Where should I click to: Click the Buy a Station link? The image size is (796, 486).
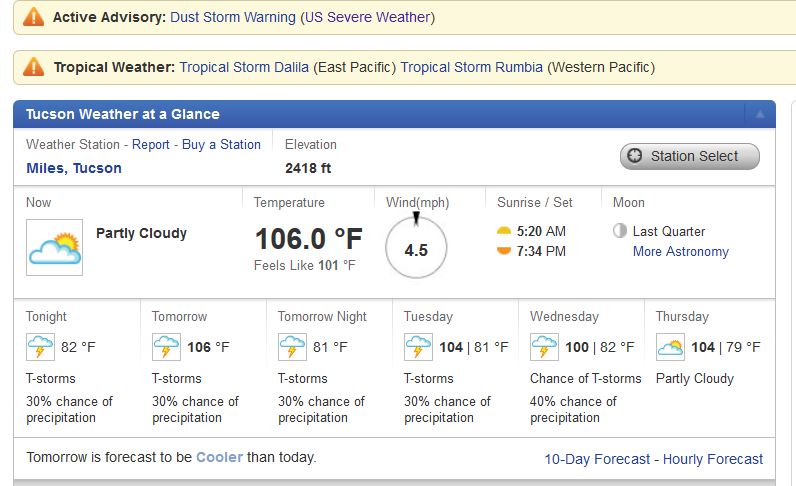[x=221, y=144]
